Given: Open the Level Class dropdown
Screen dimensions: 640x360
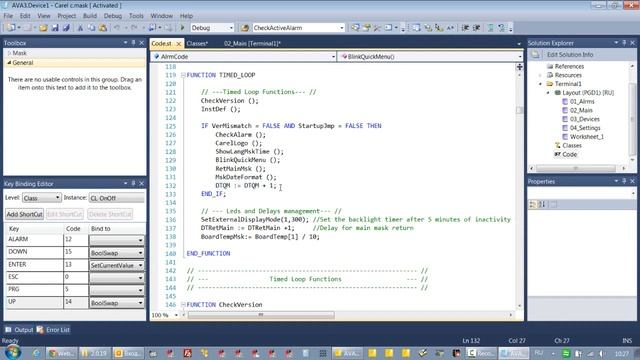Looking at the screenshot, I should [57, 198].
